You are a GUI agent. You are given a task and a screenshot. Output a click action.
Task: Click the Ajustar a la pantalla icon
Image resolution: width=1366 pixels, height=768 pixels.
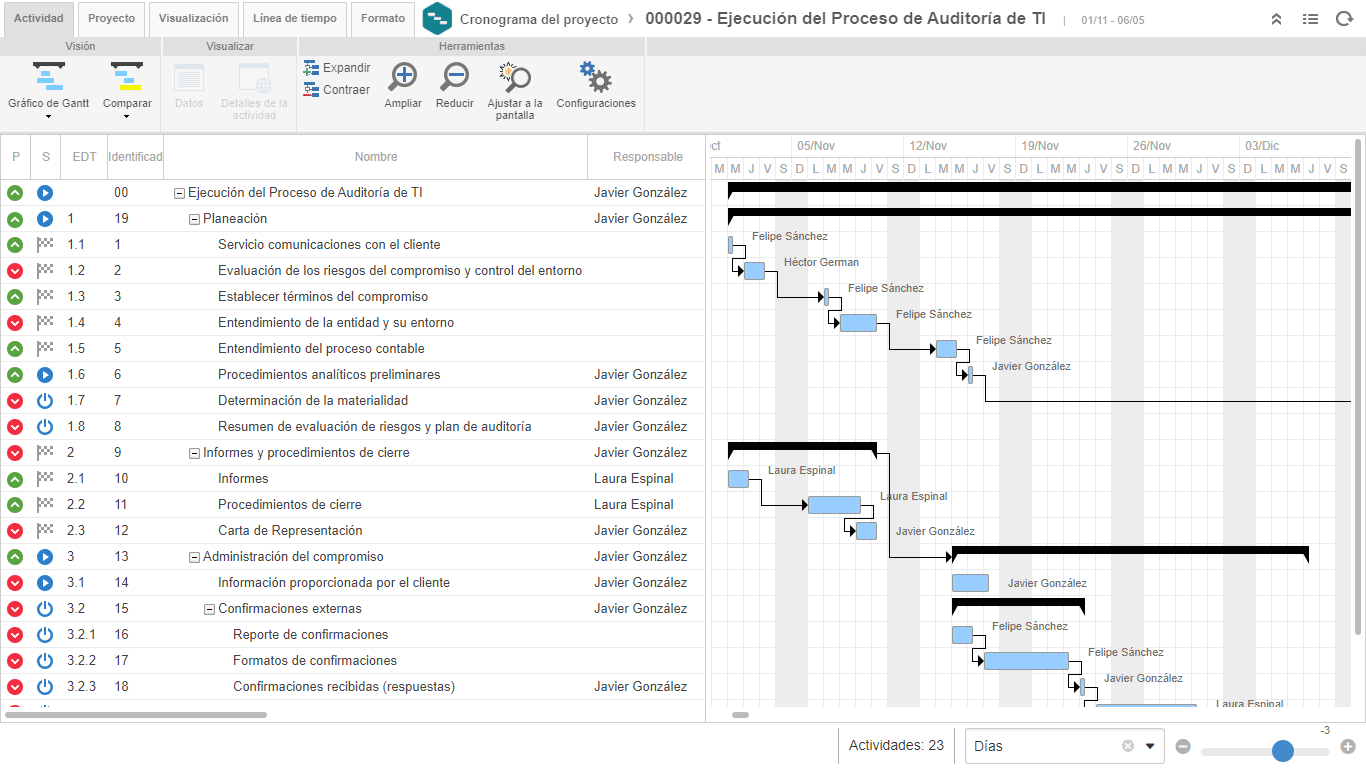click(x=515, y=77)
